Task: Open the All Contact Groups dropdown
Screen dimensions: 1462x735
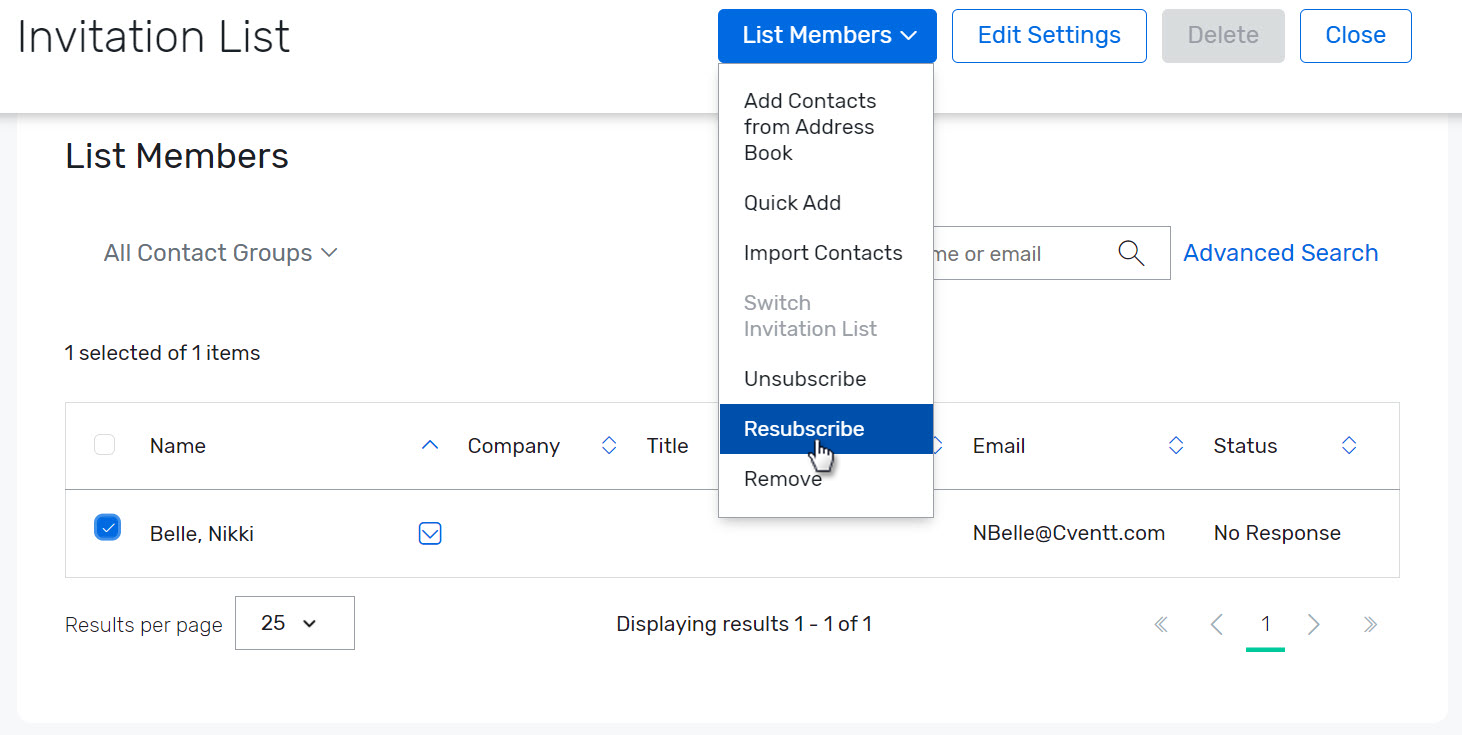Action: tap(221, 253)
